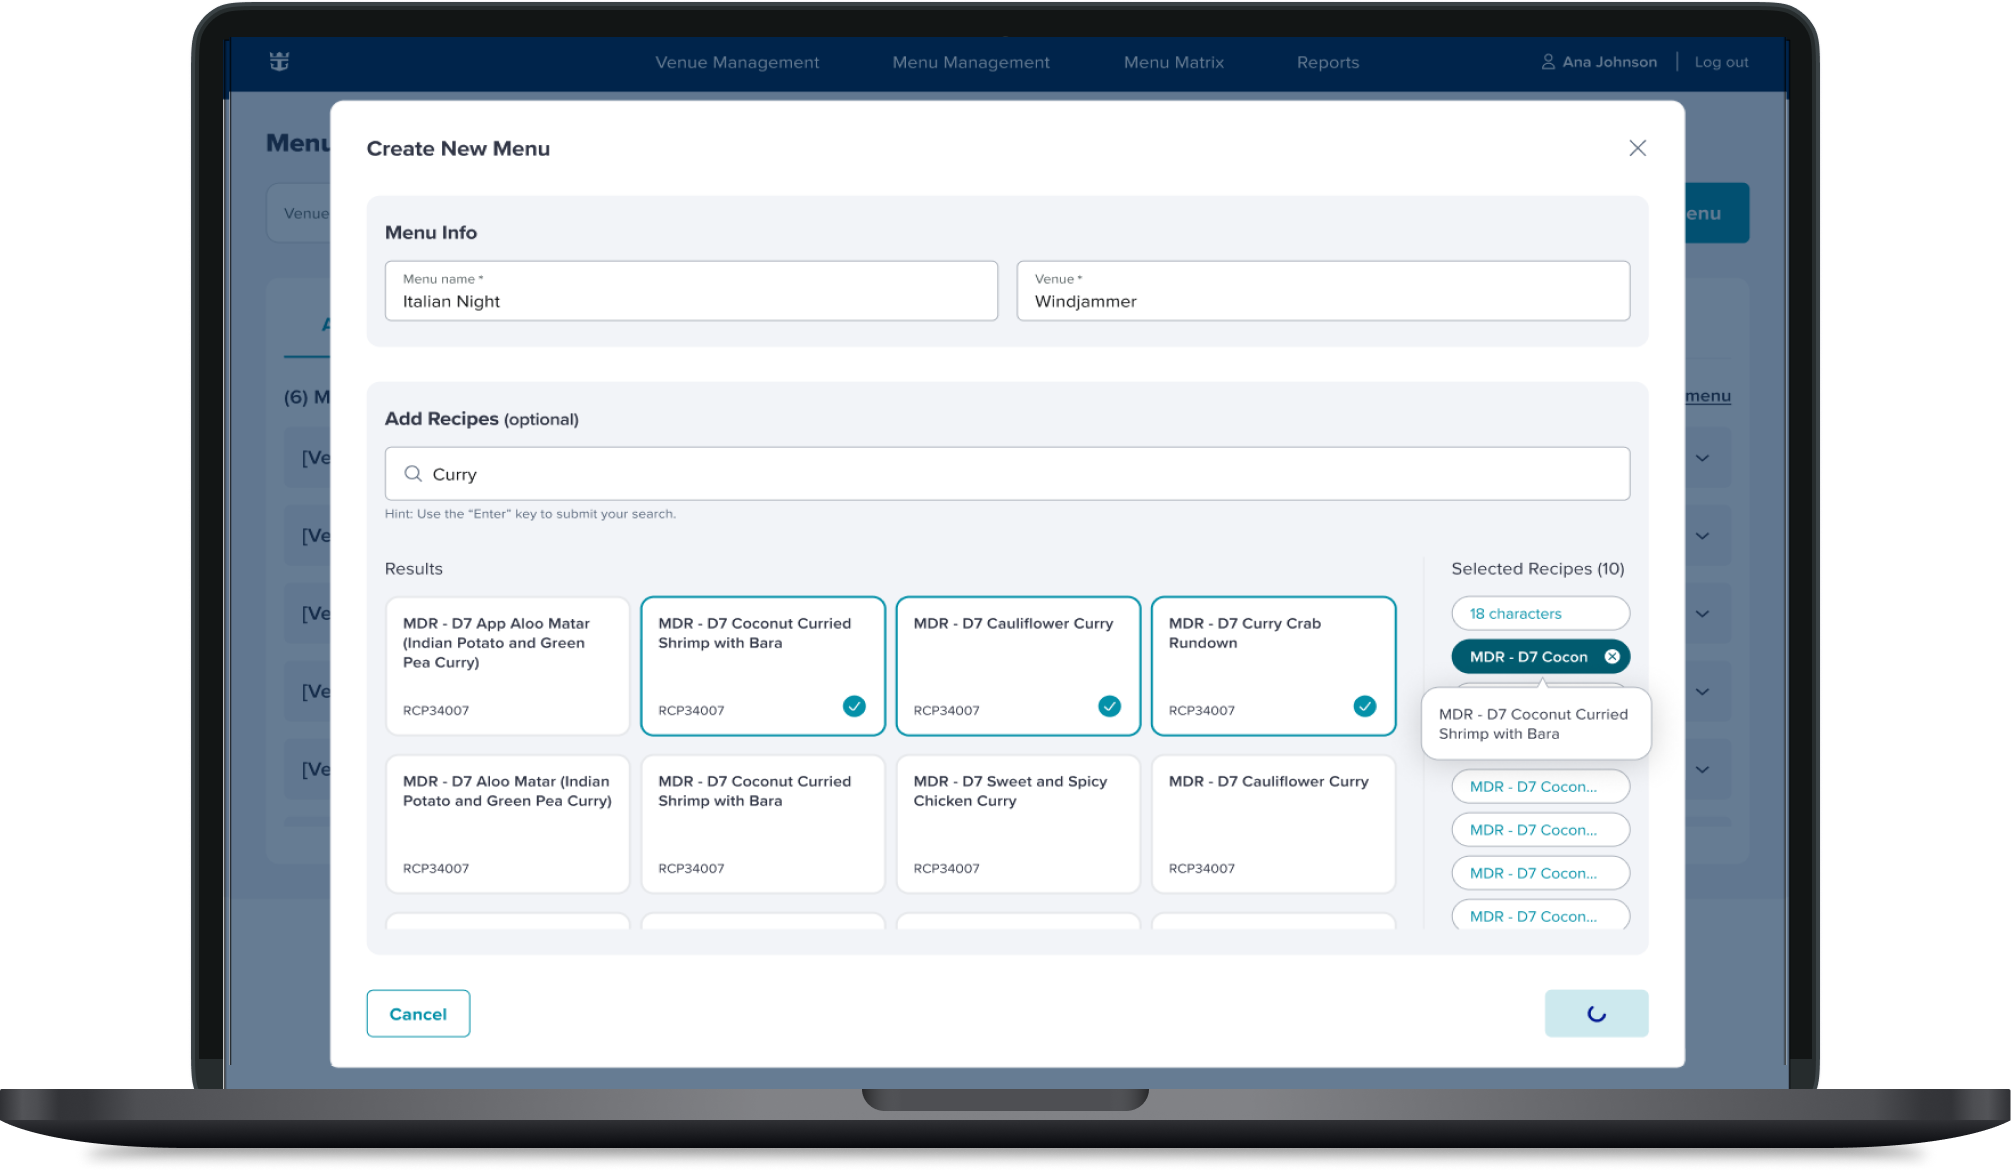Screen dimensions: 2011x1171
Task: Click the Cancel button
Action: click(x=418, y=1013)
